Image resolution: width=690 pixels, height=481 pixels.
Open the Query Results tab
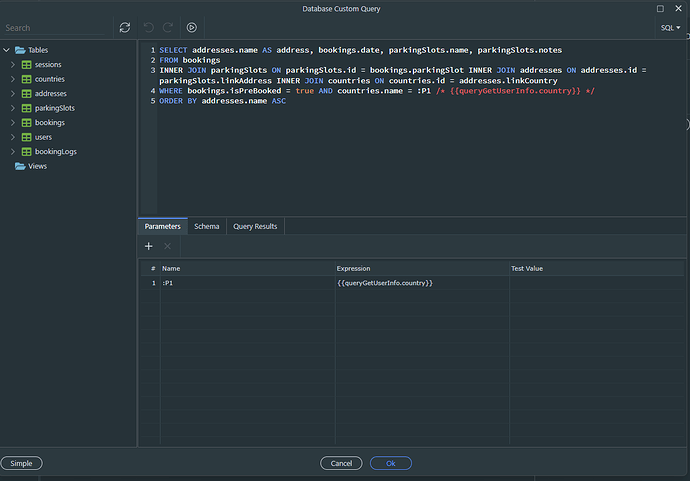click(255, 227)
